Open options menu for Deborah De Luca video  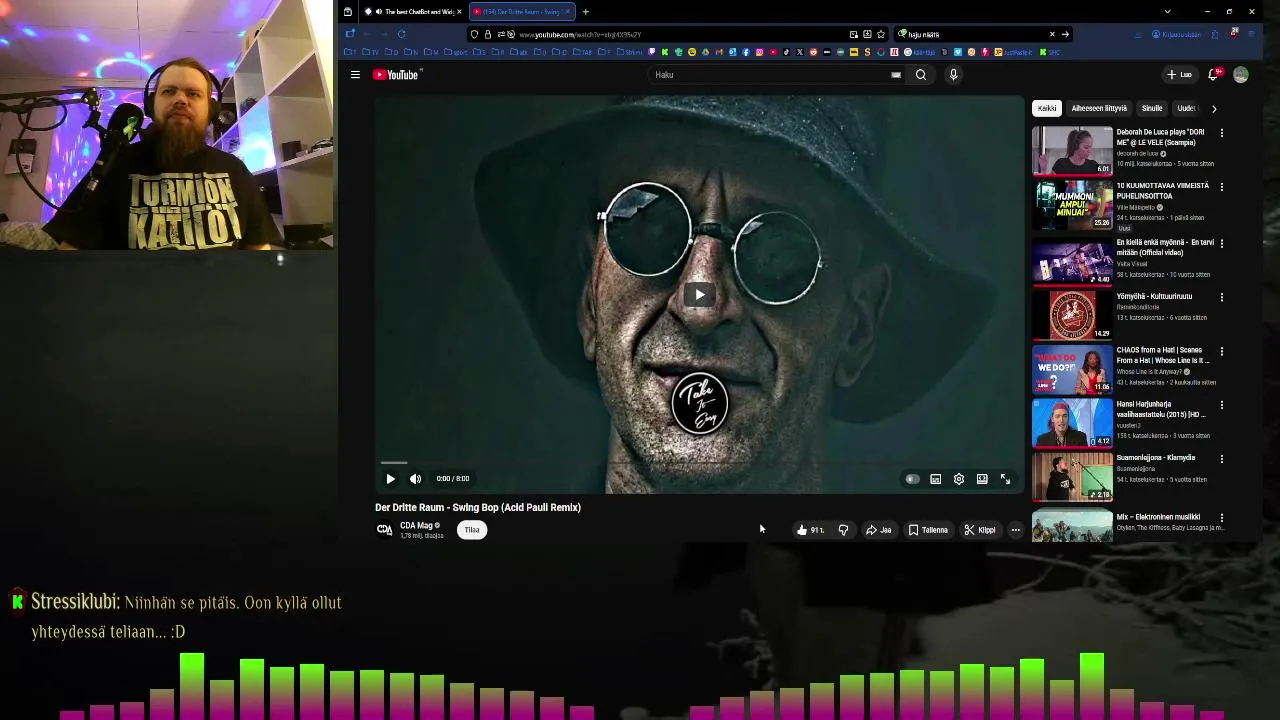[1221, 133]
